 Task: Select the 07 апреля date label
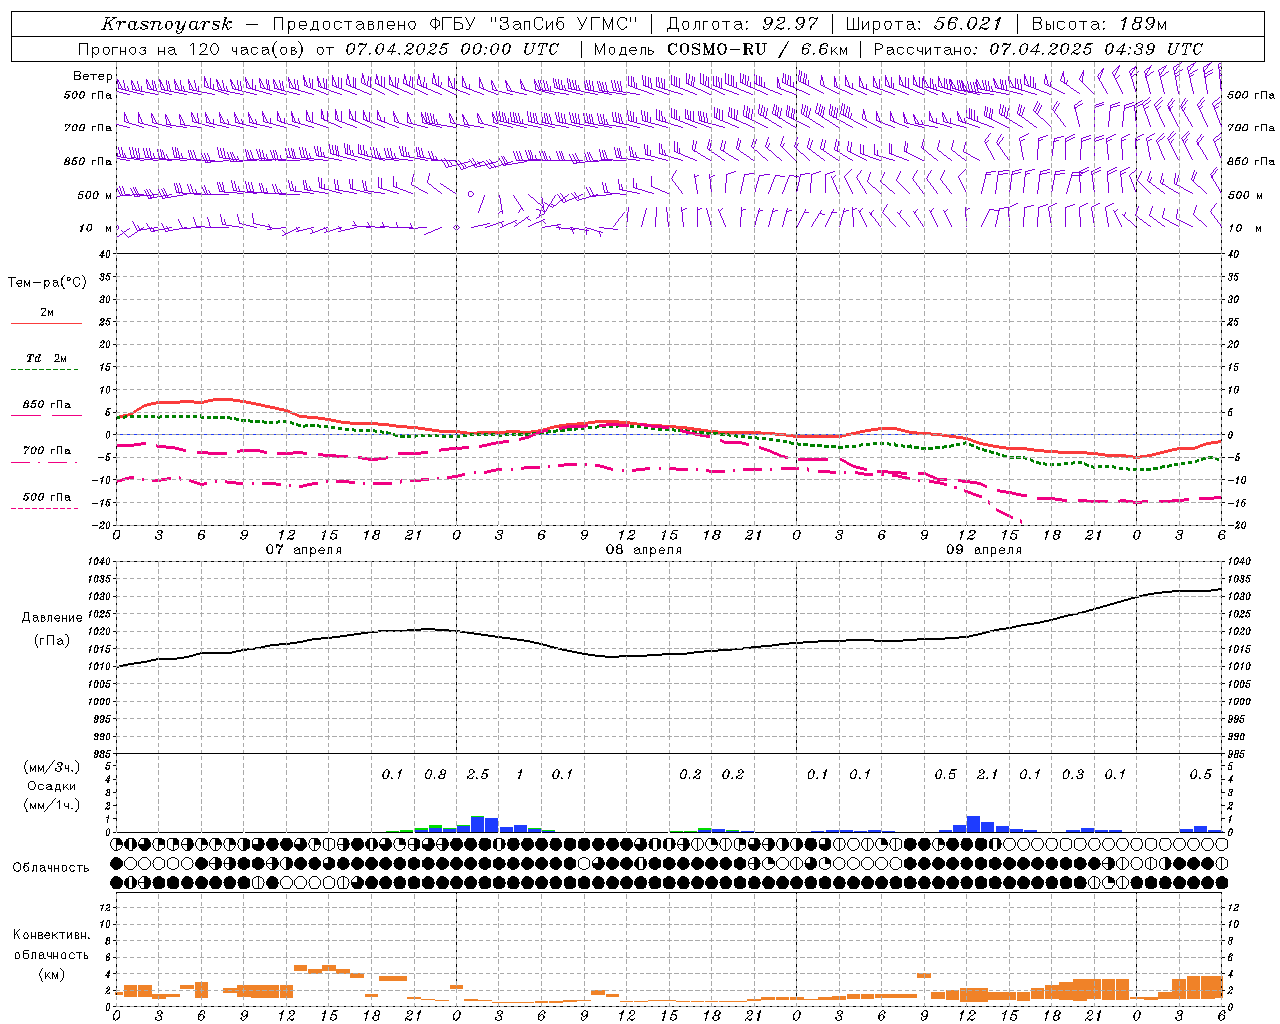303,550
